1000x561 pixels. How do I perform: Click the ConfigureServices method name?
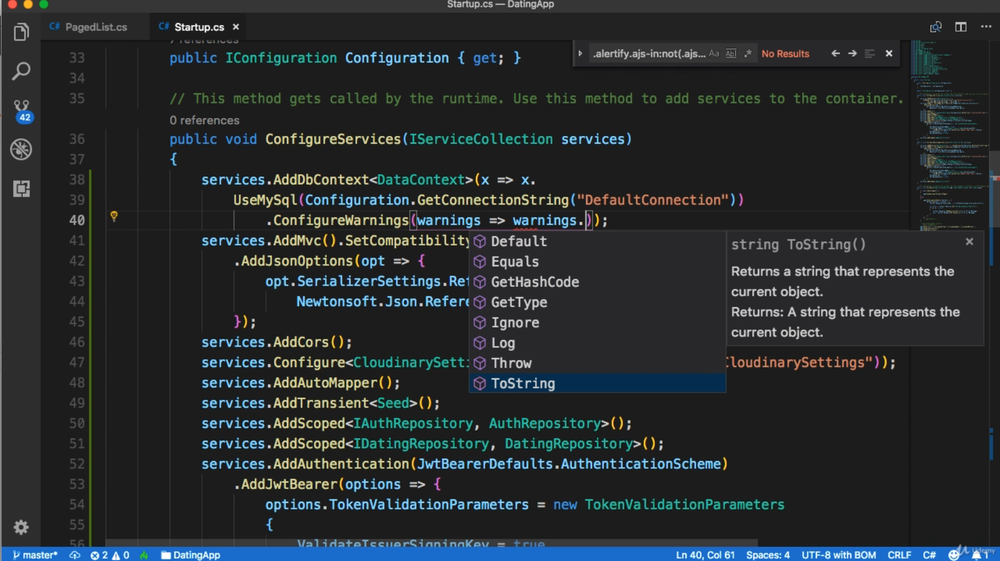pos(333,139)
